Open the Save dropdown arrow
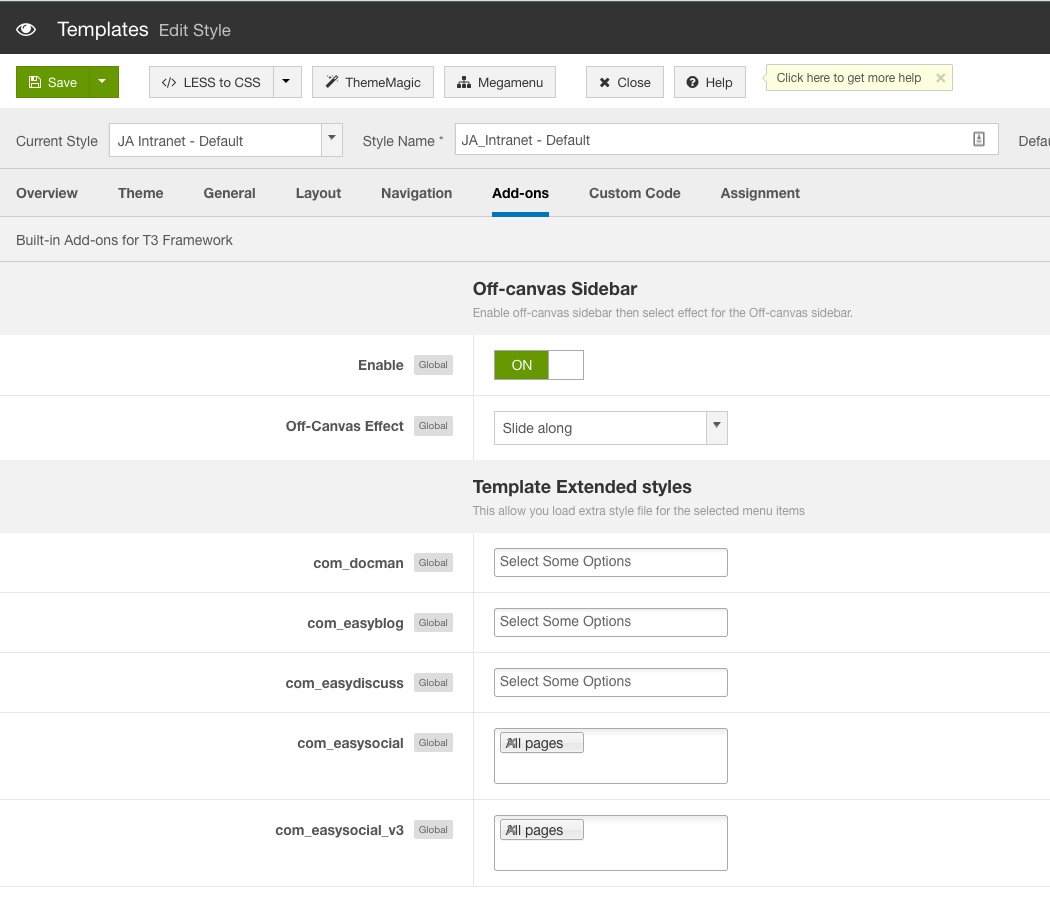 click(103, 82)
